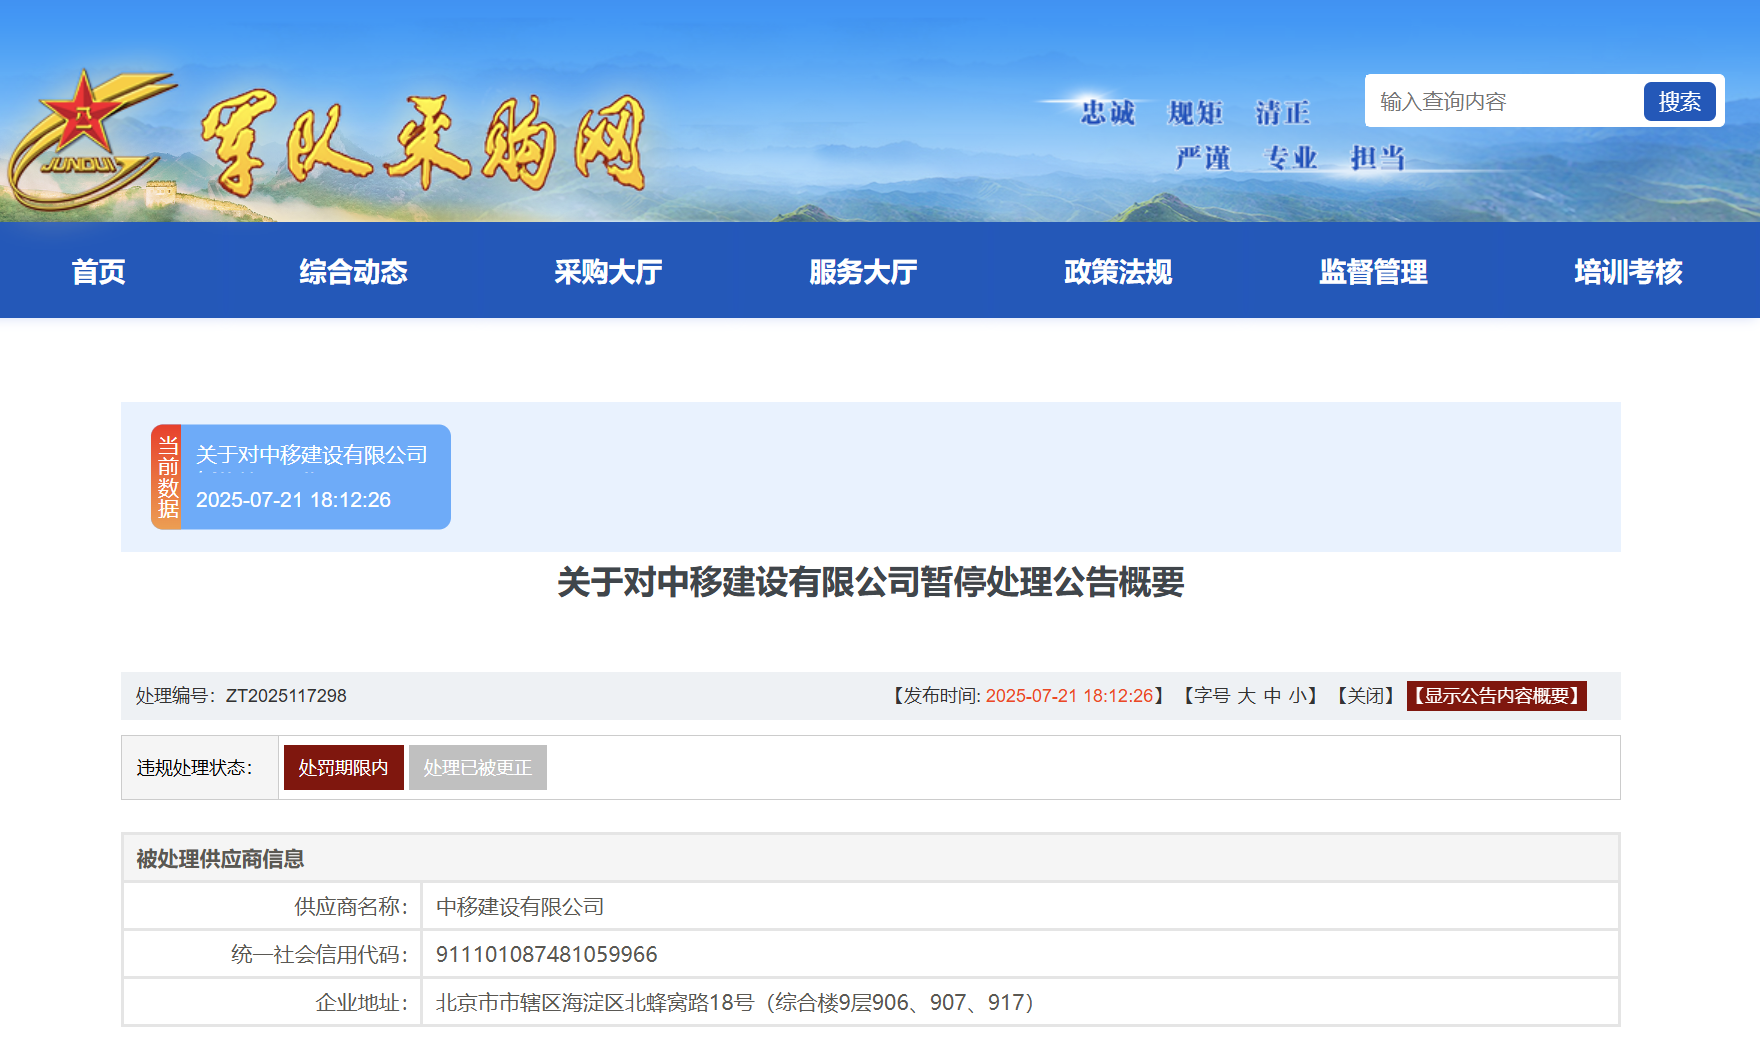Click the search input field
Image resolution: width=1760 pixels, height=1038 pixels.
(1506, 101)
